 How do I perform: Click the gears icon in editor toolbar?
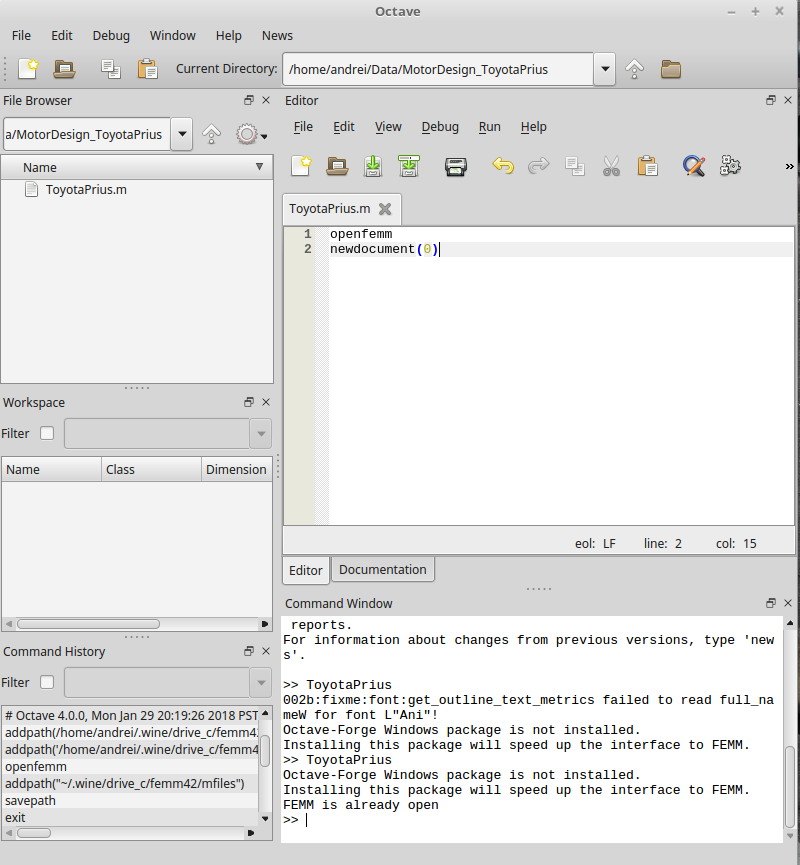(730, 166)
